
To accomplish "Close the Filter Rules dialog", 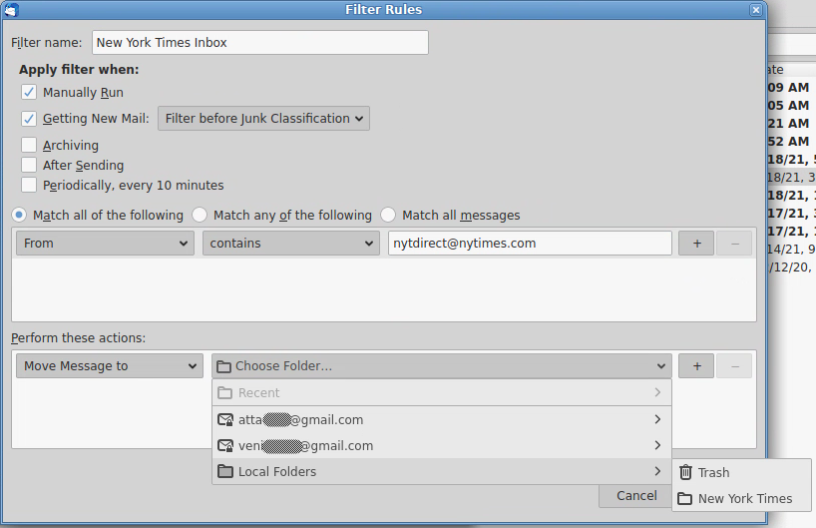I will pos(756,10).
